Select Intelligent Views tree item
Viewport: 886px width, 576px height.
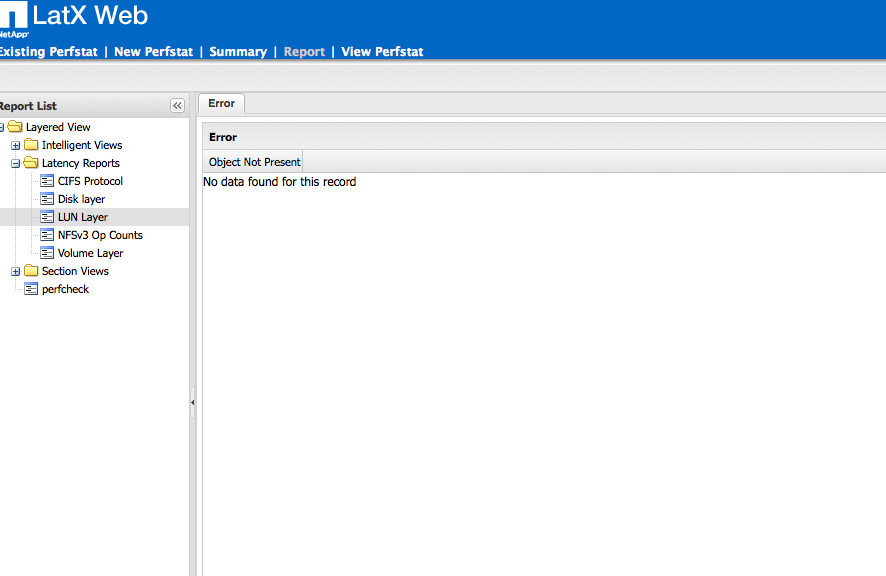pos(82,145)
